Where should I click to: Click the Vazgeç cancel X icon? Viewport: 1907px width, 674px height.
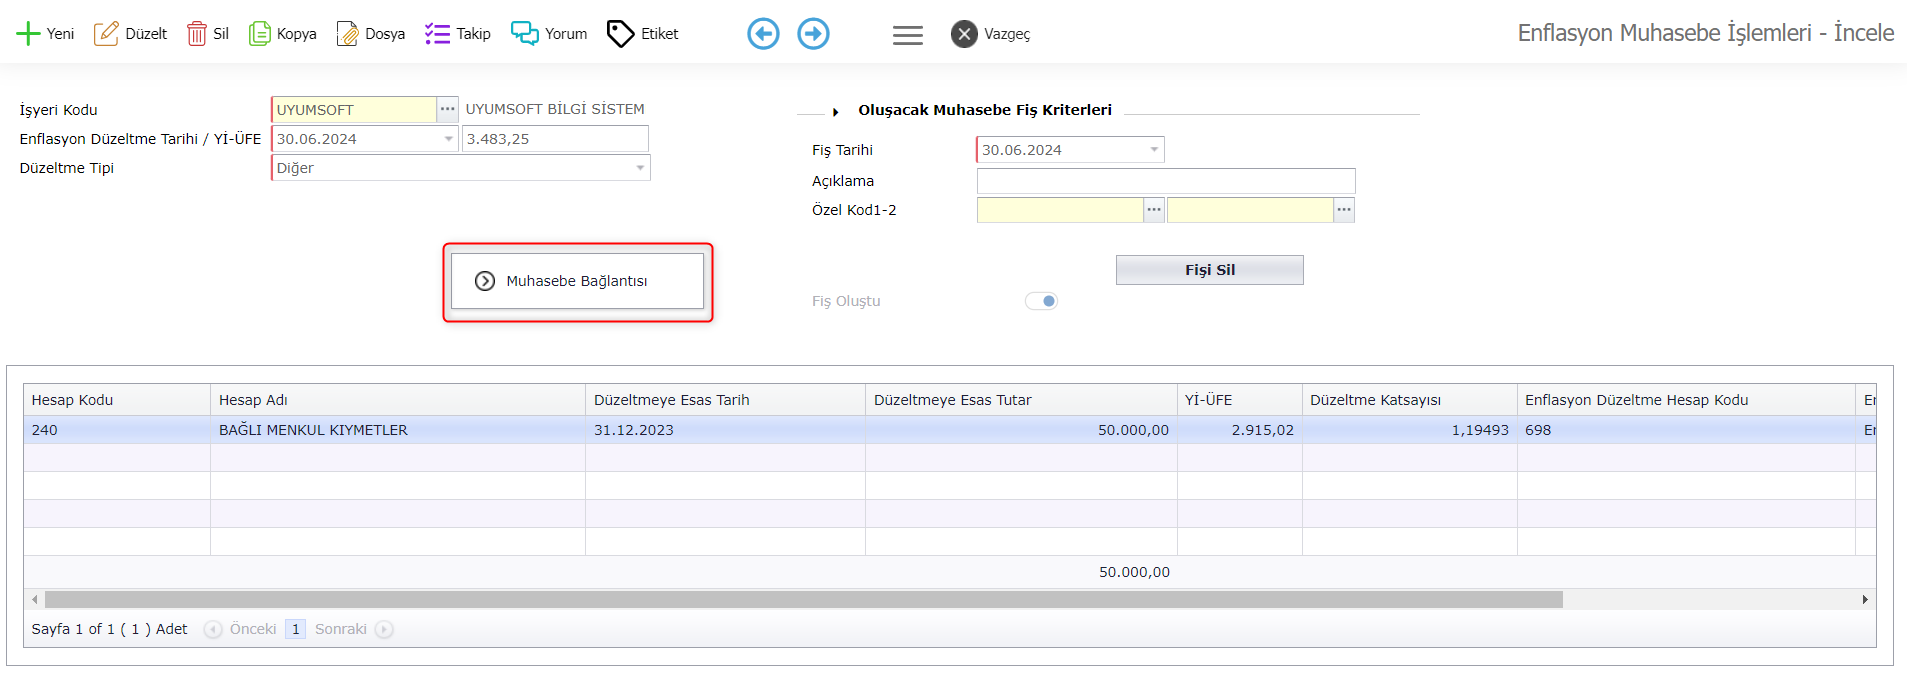click(x=964, y=34)
